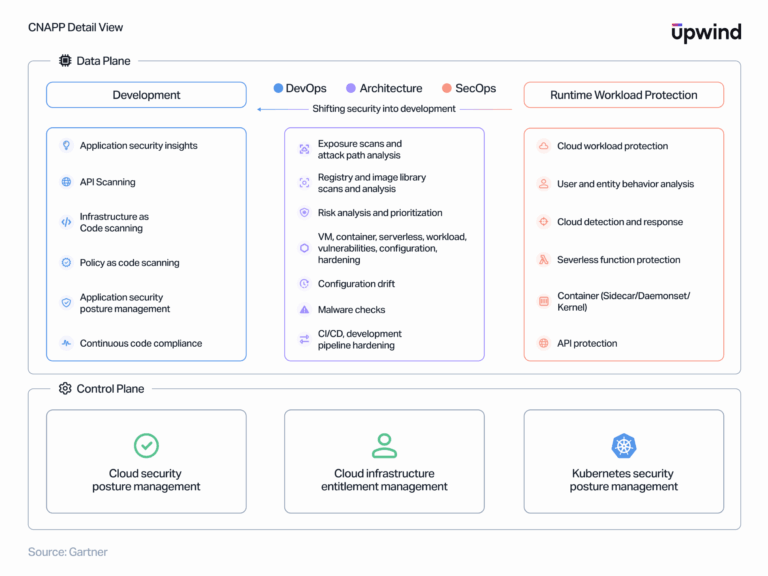Select the Development header box
The image size is (768, 576).
click(x=146, y=95)
